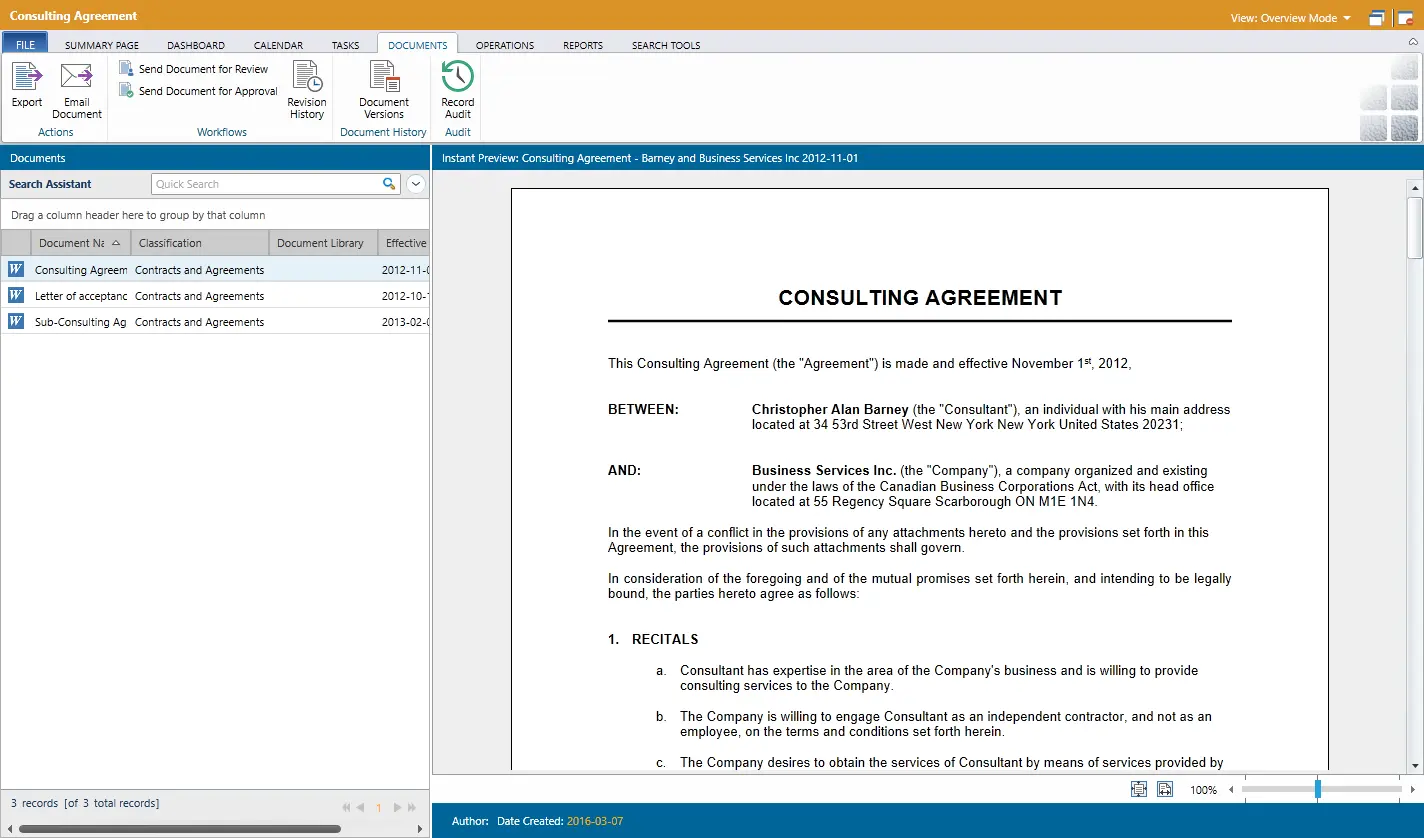Fit whole page in preview

tap(1139, 789)
